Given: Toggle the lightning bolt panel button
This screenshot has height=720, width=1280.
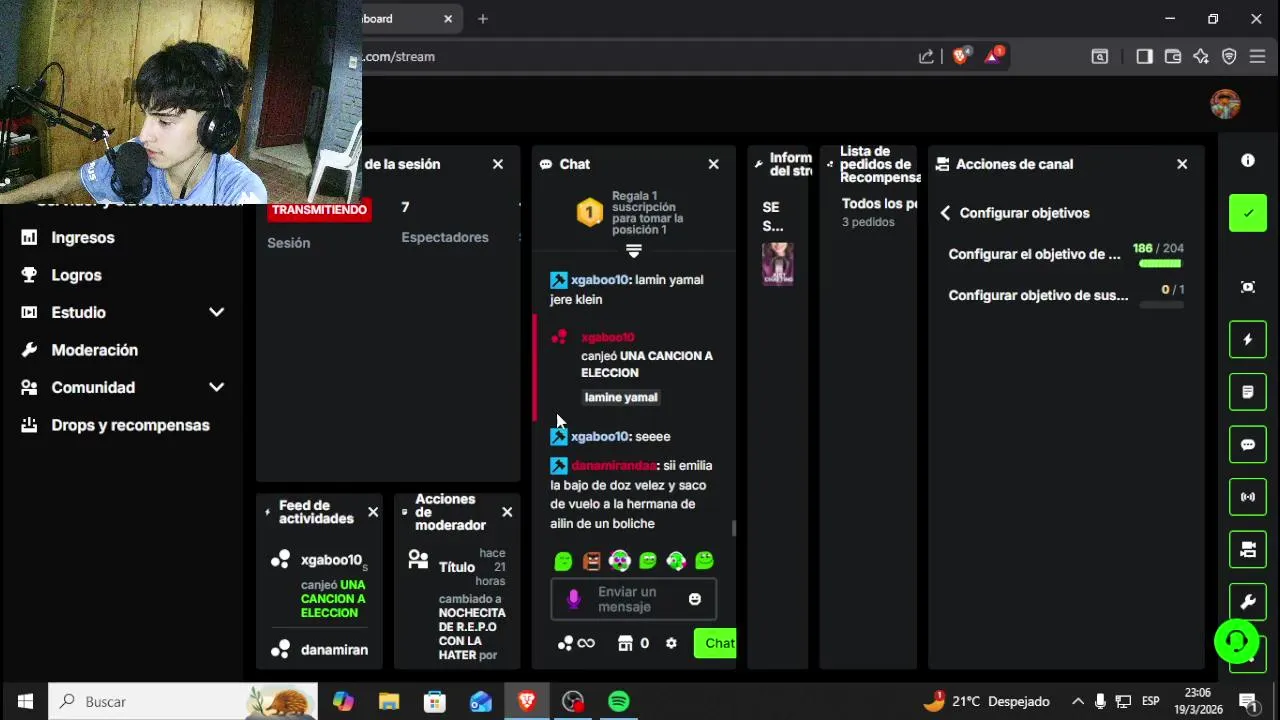Looking at the screenshot, I should [1248, 340].
